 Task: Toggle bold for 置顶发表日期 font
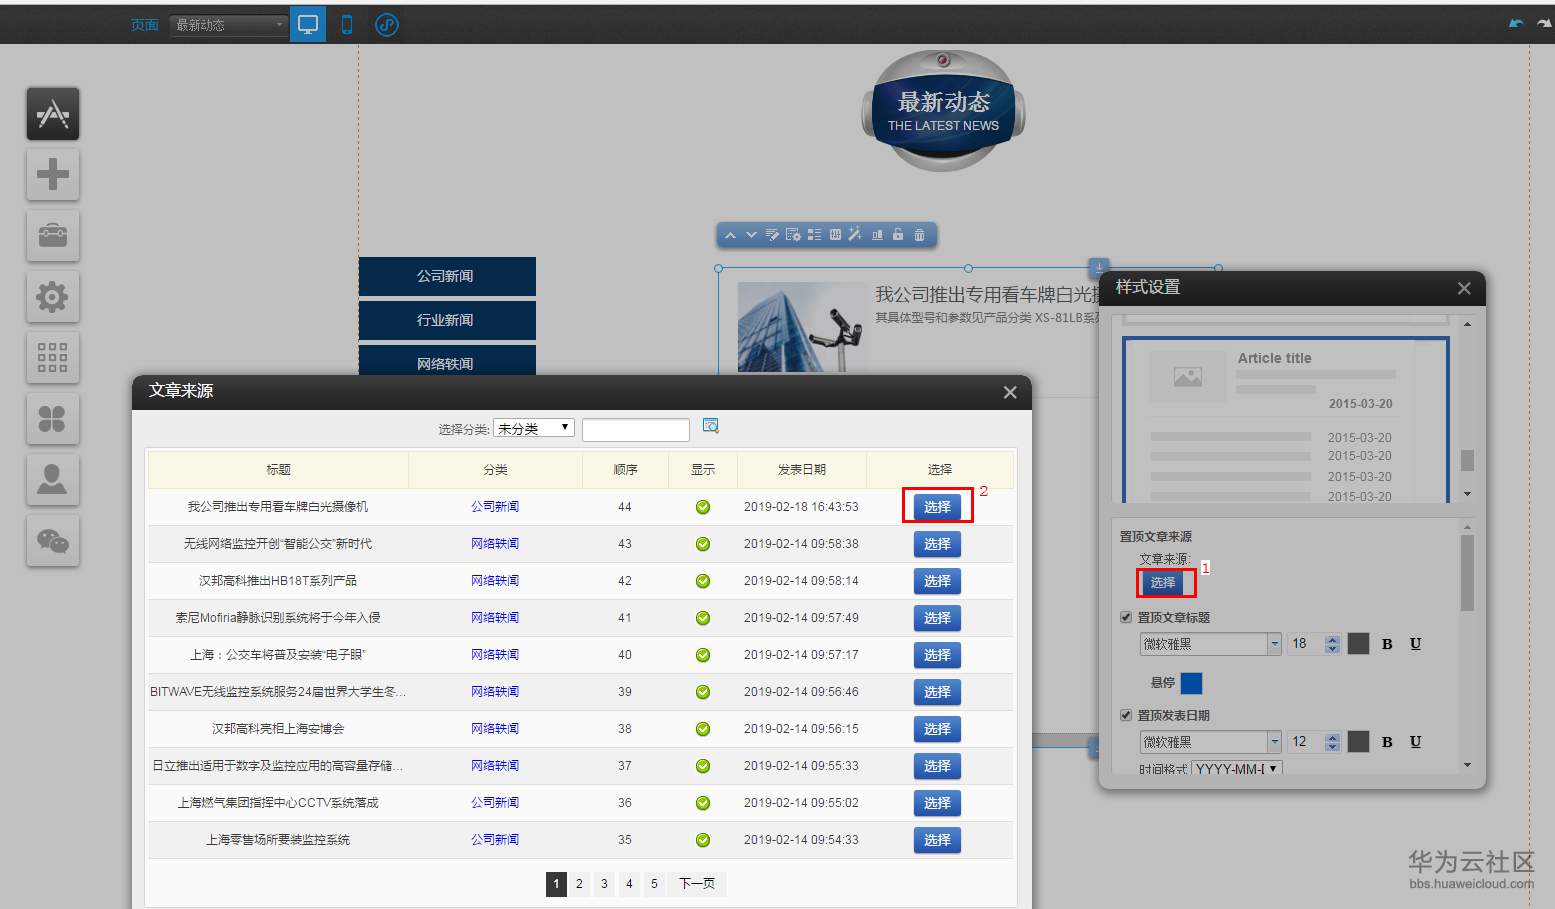(x=1387, y=742)
